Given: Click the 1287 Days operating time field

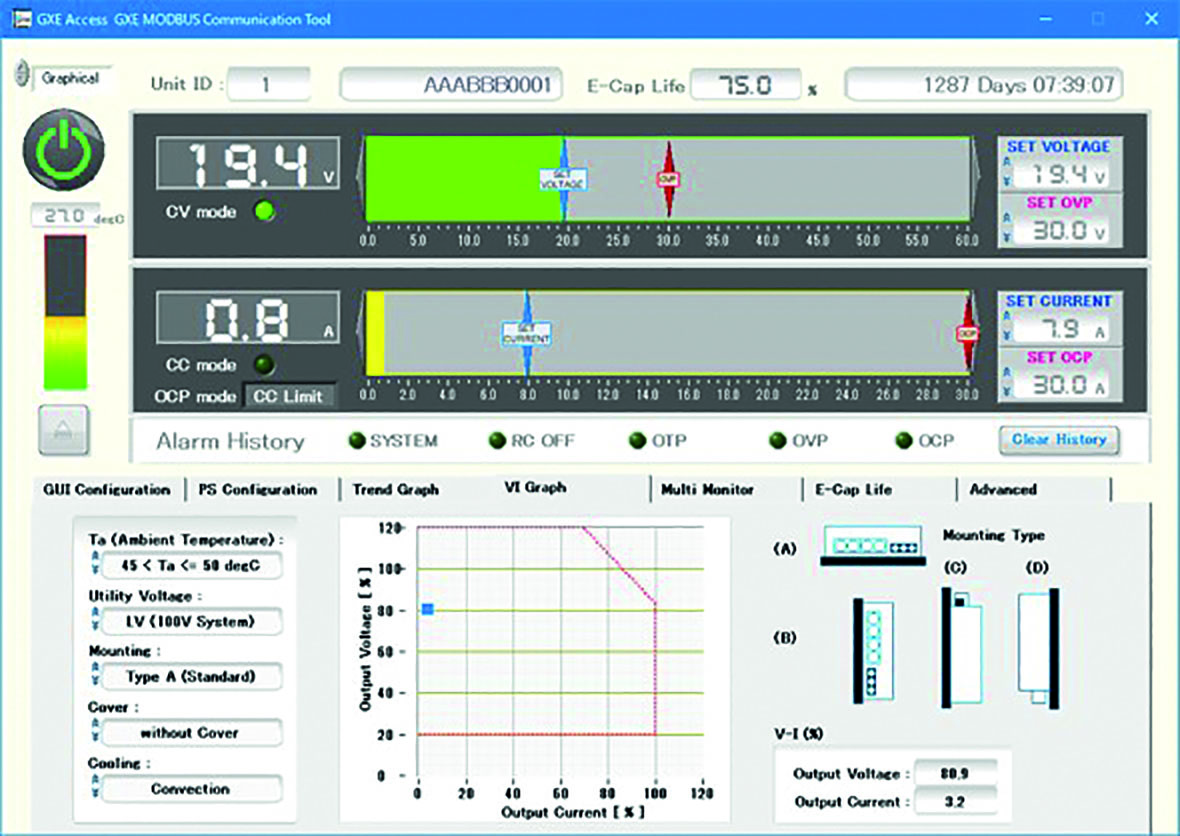Looking at the screenshot, I should (x=984, y=84).
